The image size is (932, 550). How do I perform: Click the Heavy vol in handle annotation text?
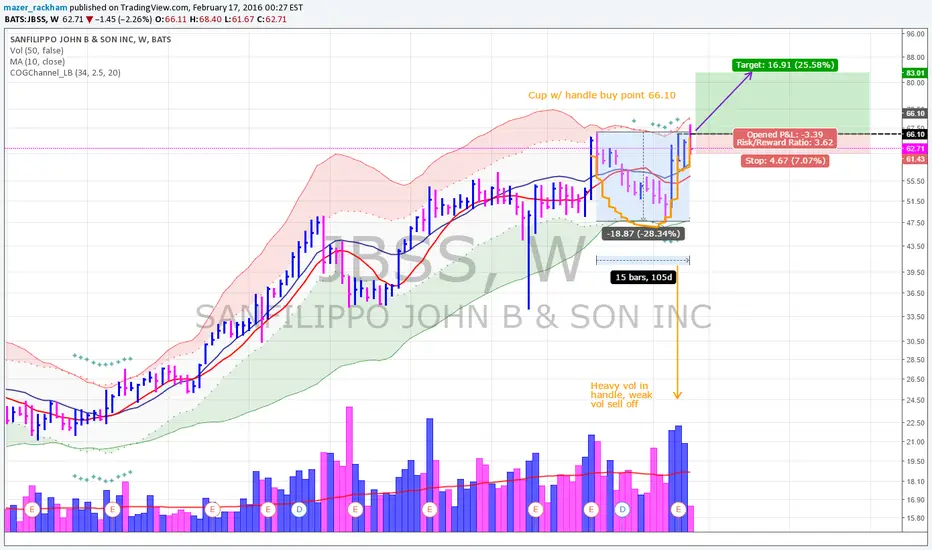pos(621,395)
